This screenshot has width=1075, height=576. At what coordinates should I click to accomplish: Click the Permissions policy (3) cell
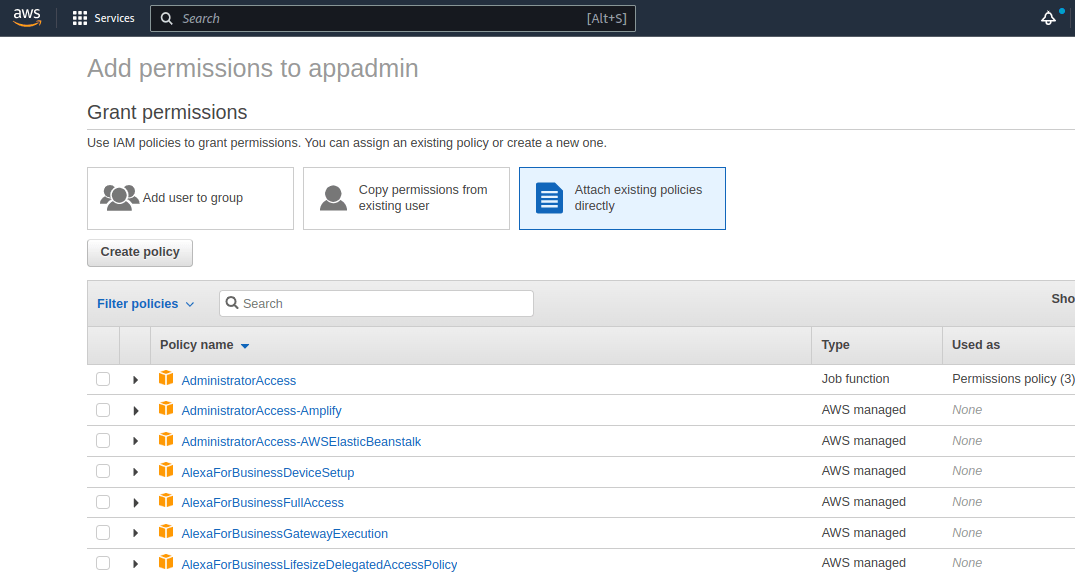1013,379
